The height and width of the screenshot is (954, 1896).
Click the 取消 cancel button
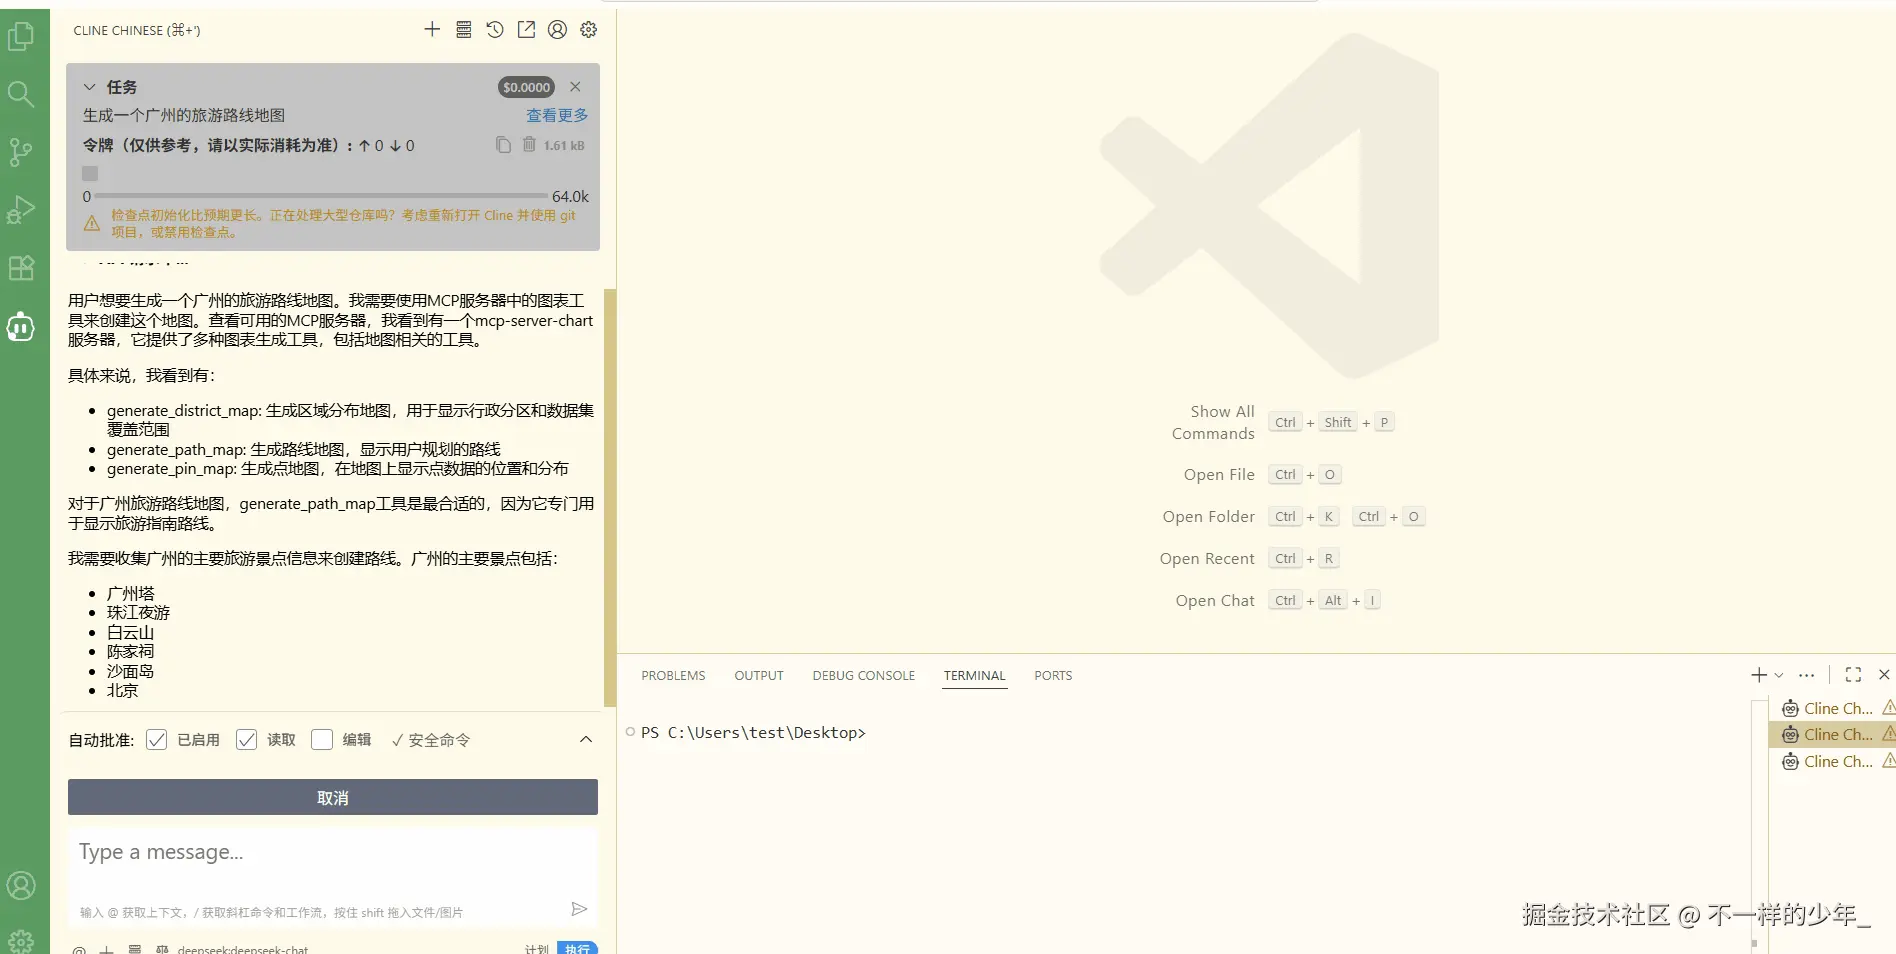coord(332,797)
